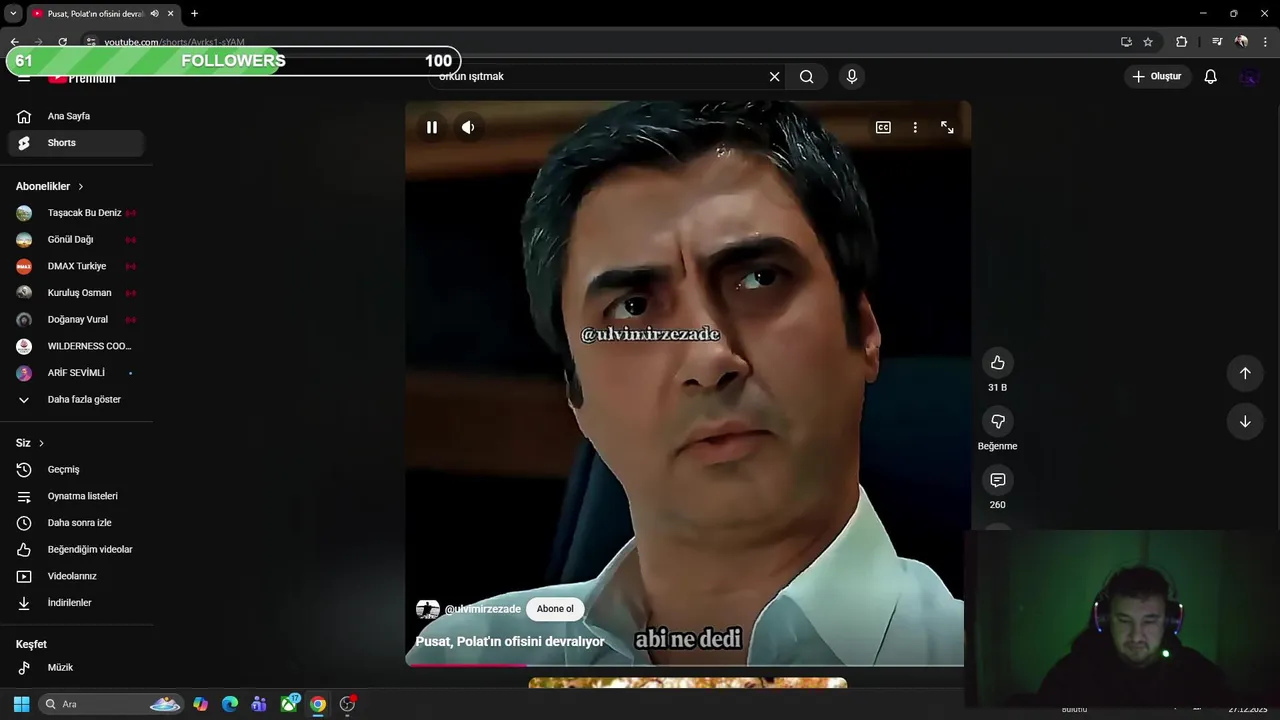This screenshot has width=1280, height=720.
Task: Click the Short's red progress bar
Action: 466,665
